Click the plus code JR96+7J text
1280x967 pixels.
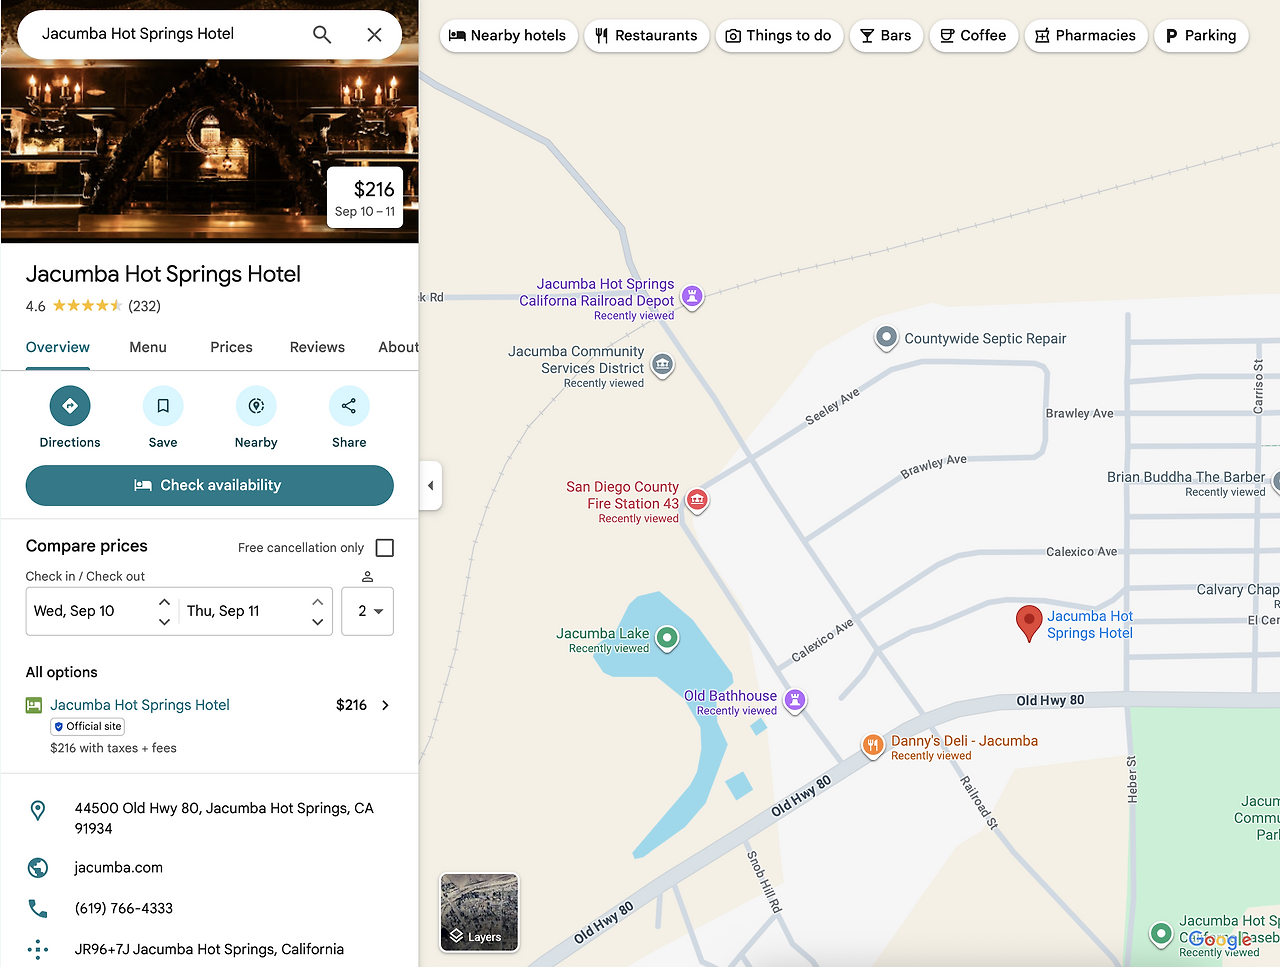[209, 949]
